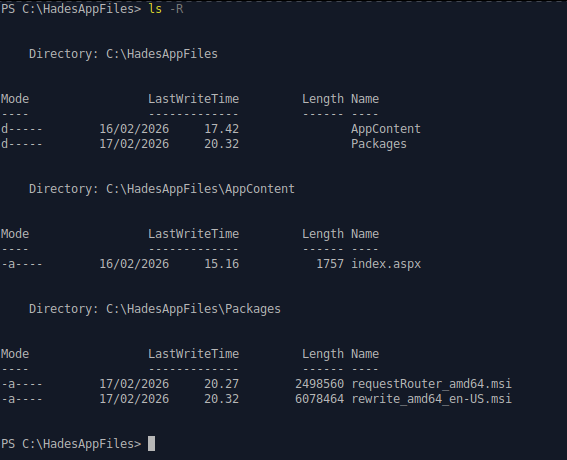Click the 'ls' command text
Screen dimensions: 567x460
click(x=155, y=9)
